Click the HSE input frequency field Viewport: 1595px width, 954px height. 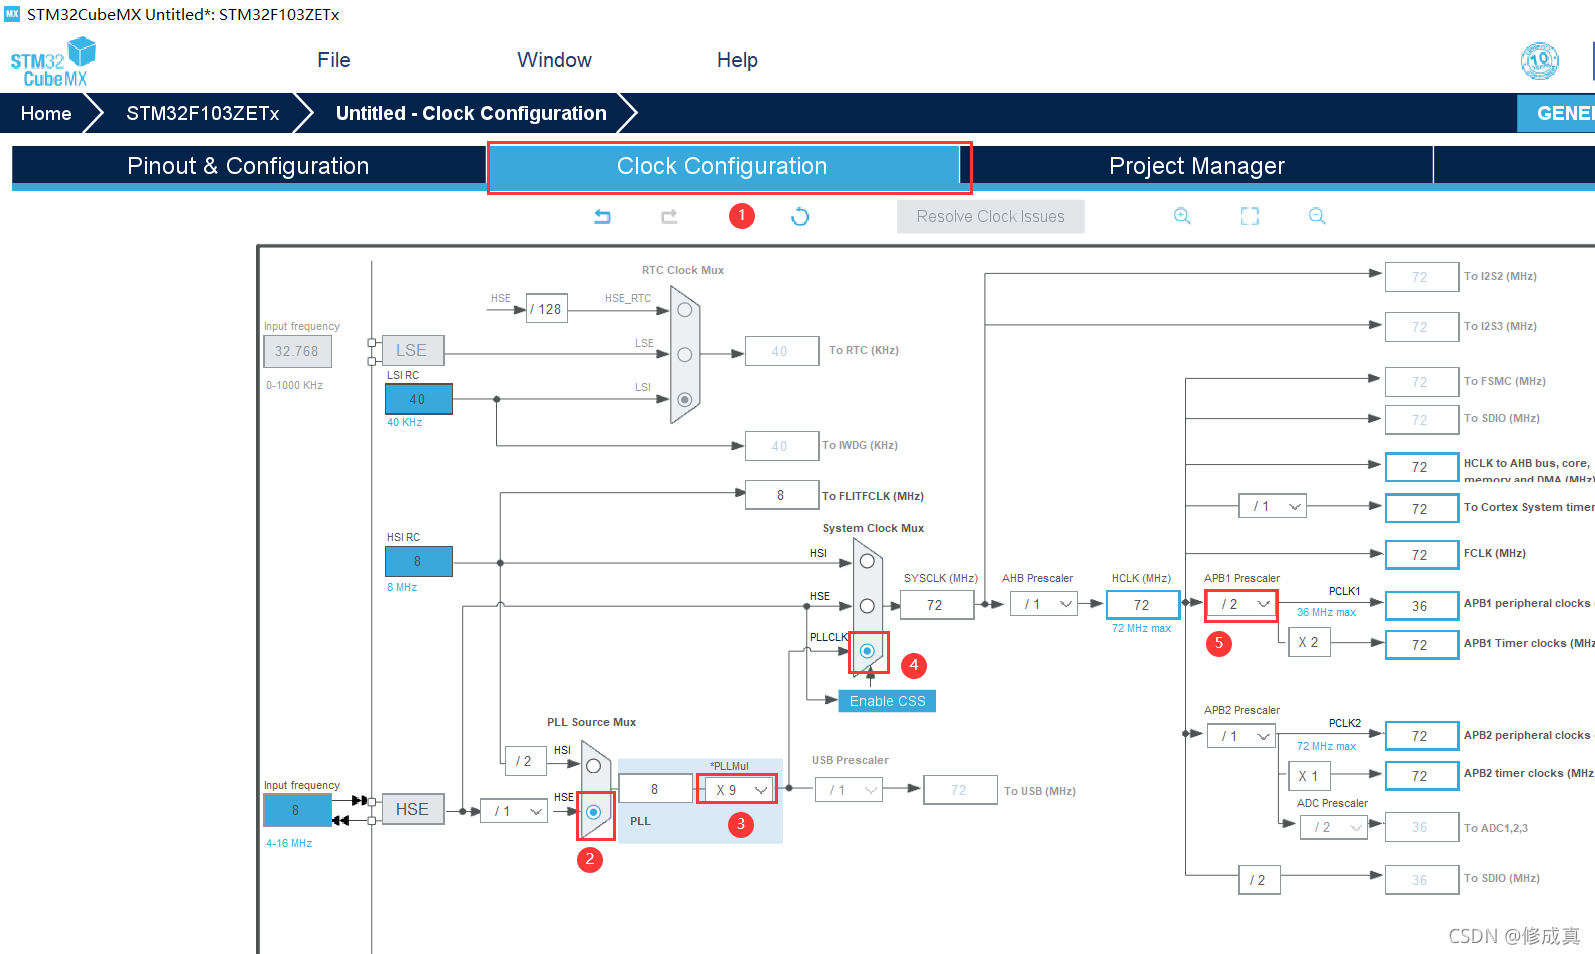[297, 810]
